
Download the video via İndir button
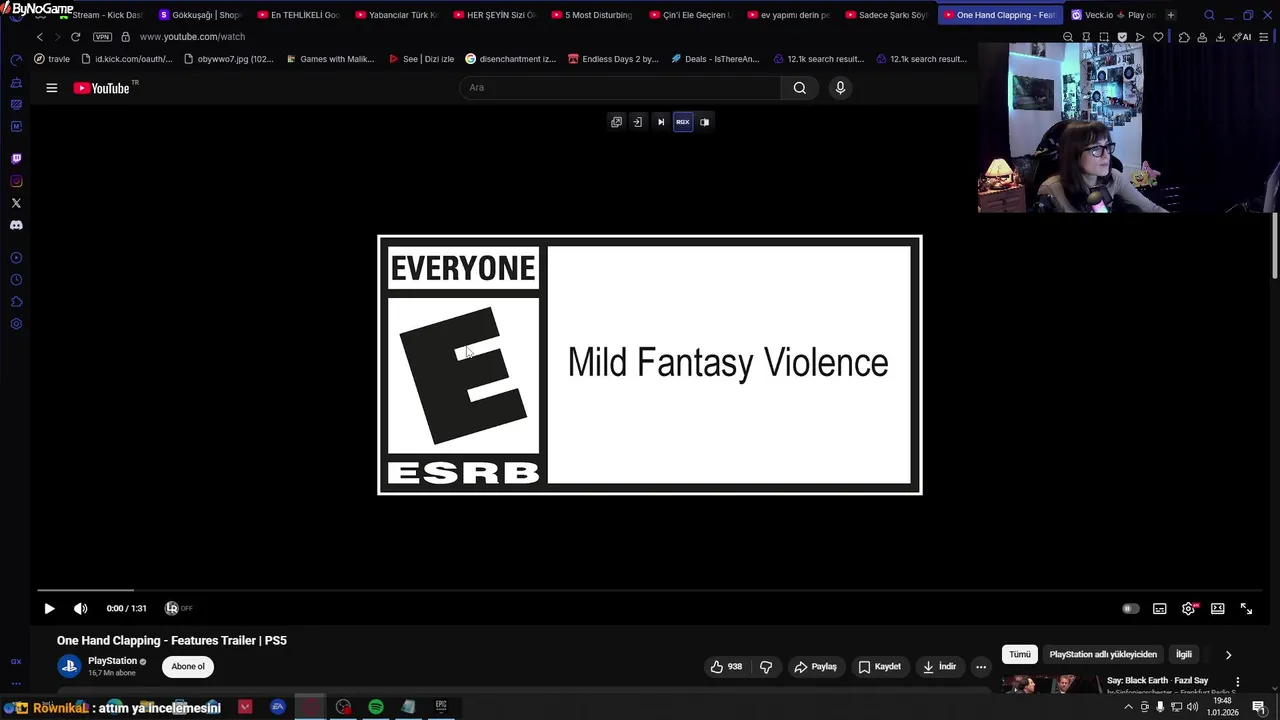click(939, 666)
